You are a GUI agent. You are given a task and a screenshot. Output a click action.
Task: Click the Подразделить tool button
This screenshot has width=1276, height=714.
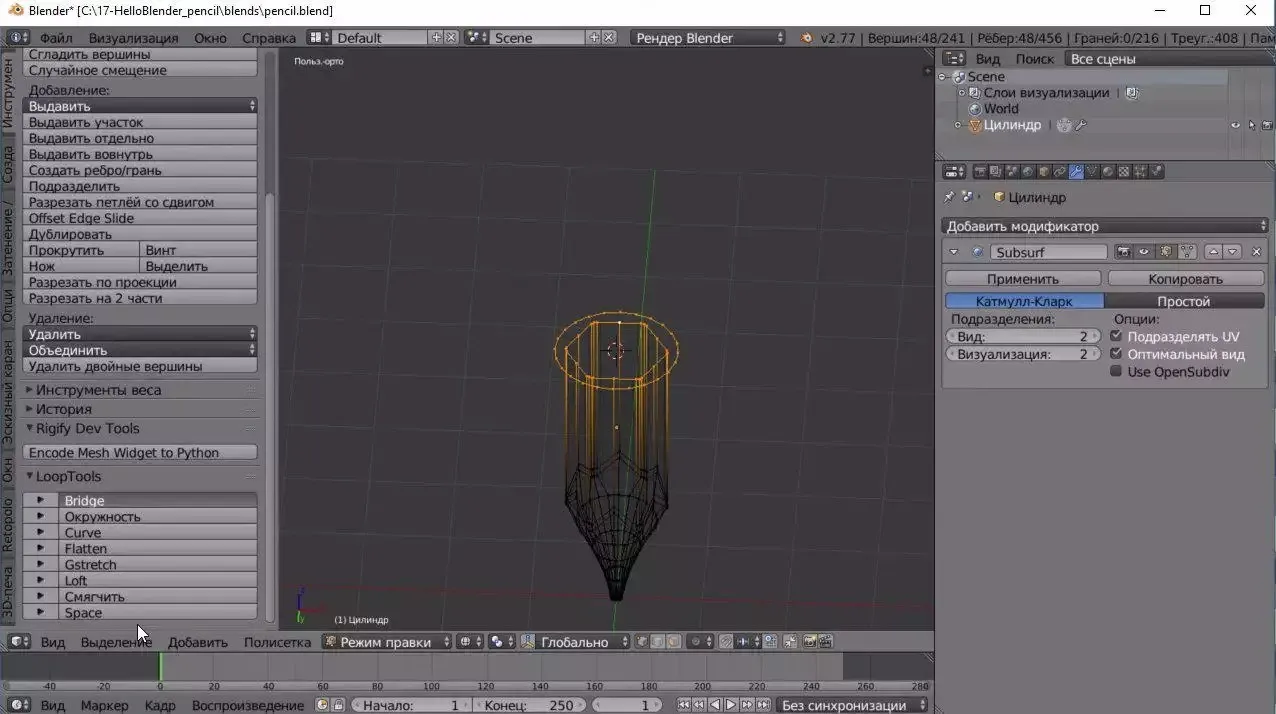75,186
